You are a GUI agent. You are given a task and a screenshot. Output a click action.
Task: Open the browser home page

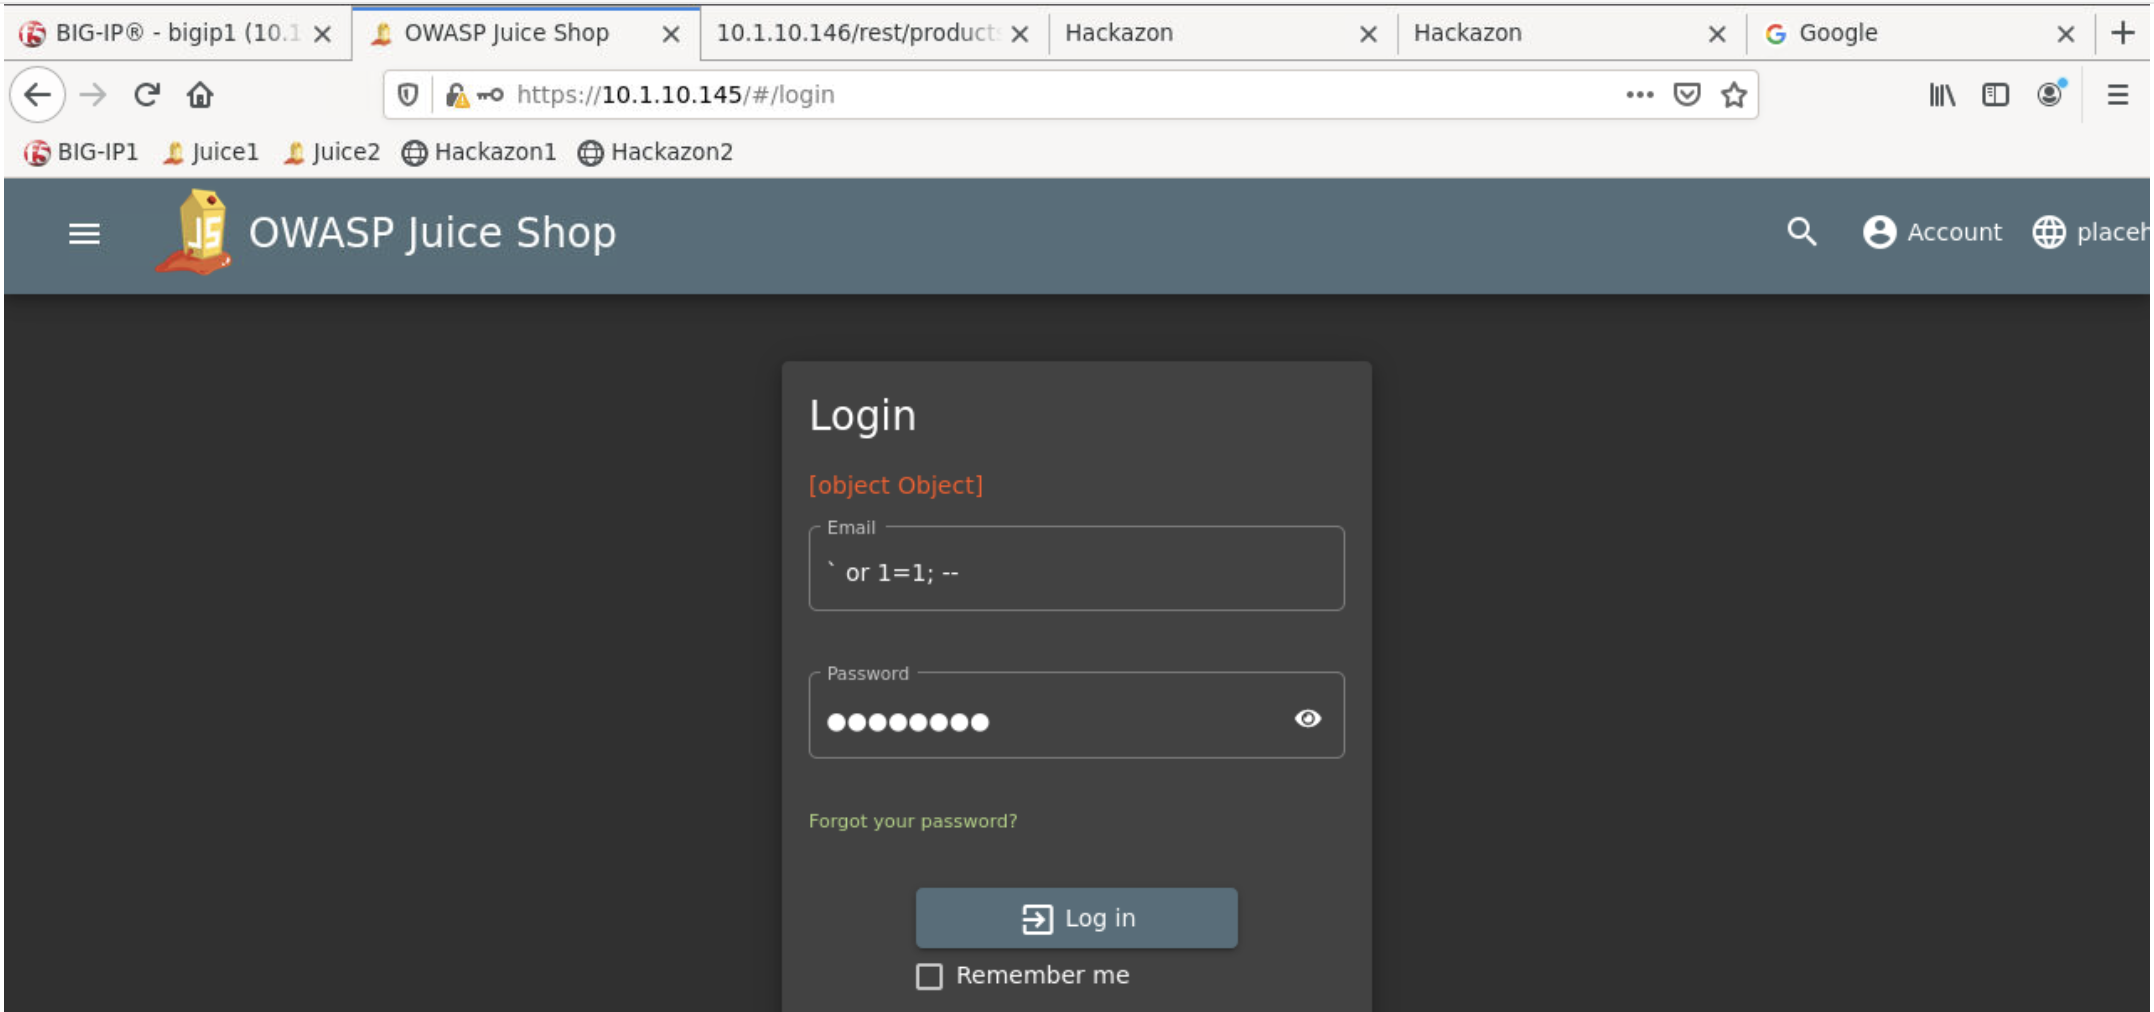pyautogui.click(x=200, y=95)
